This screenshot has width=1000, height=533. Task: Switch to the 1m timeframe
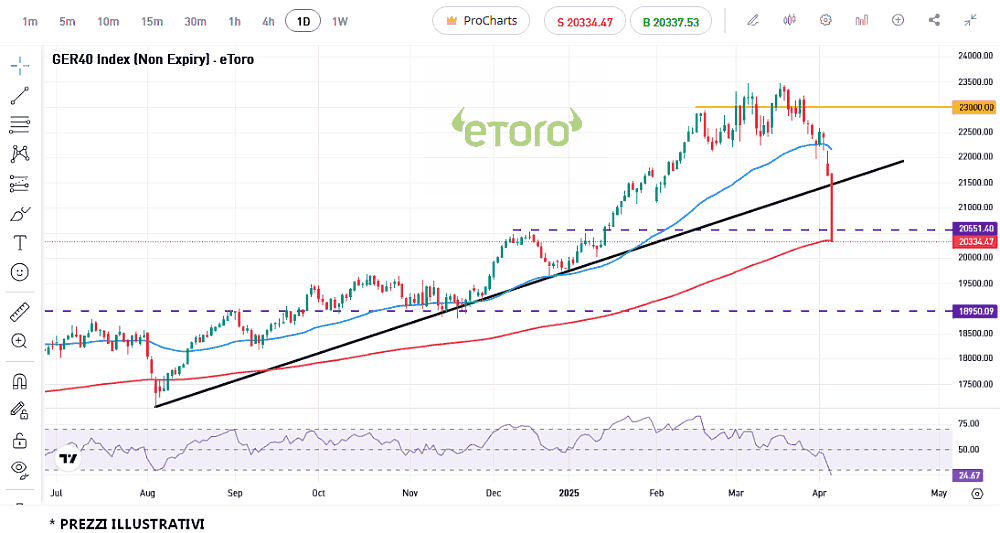pyautogui.click(x=30, y=22)
